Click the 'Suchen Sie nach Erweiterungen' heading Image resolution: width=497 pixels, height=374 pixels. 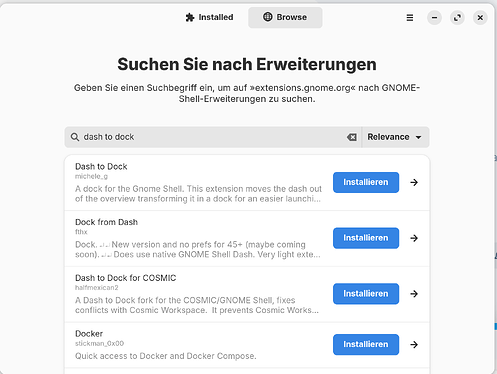tap(247, 64)
